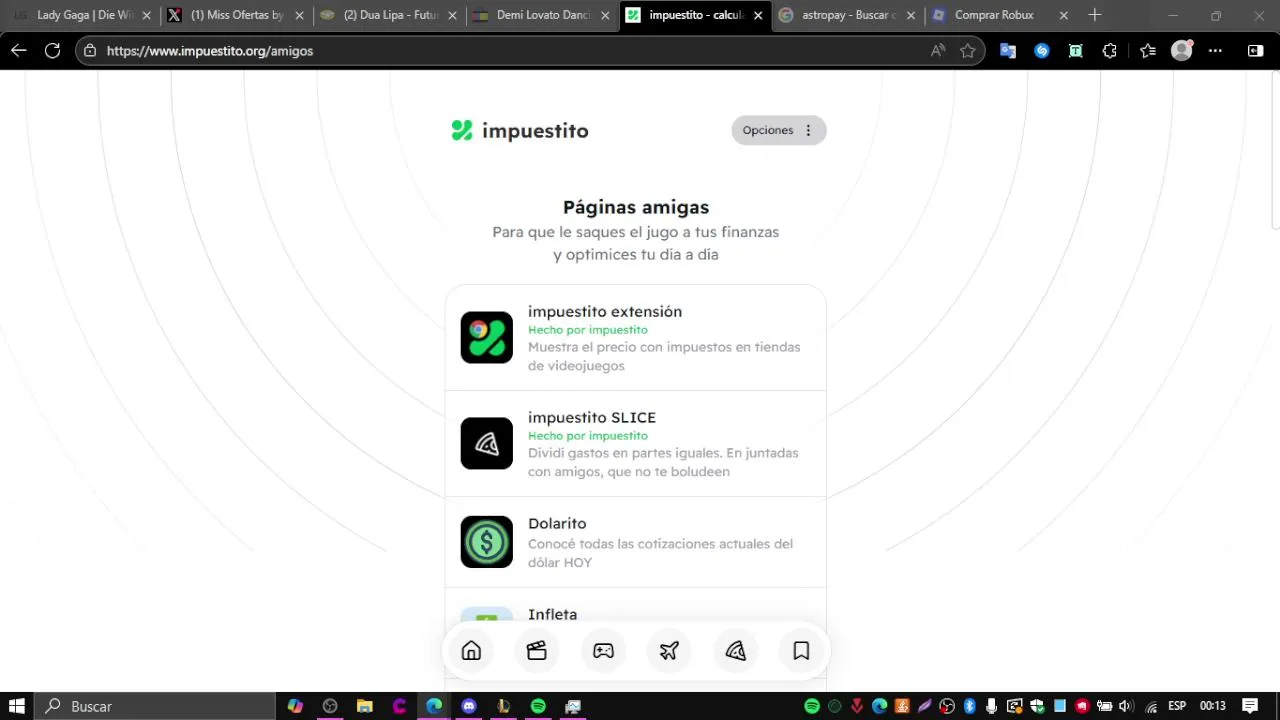Click the Dolarito dollar coin icon

pos(486,542)
